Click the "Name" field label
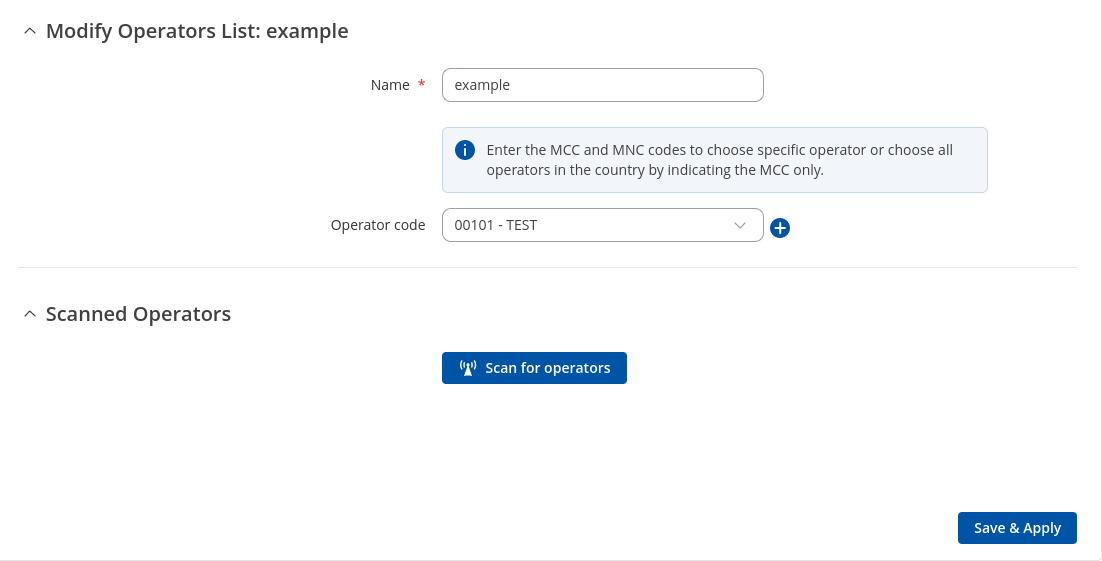This screenshot has width=1102, height=561. (390, 85)
